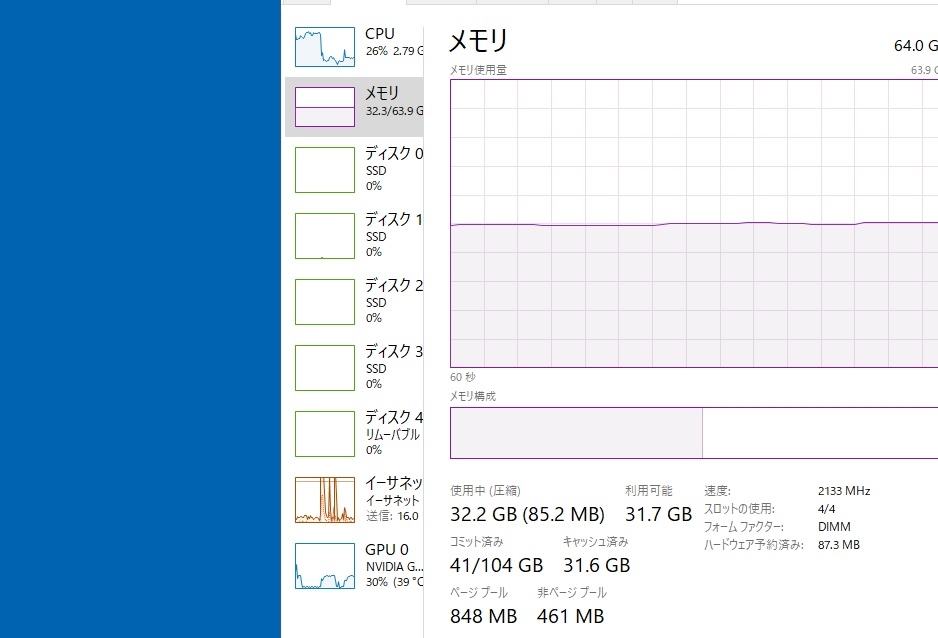Click the イーサネット sidebar label
The image size is (938, 638).
click(x=394, y=483)
